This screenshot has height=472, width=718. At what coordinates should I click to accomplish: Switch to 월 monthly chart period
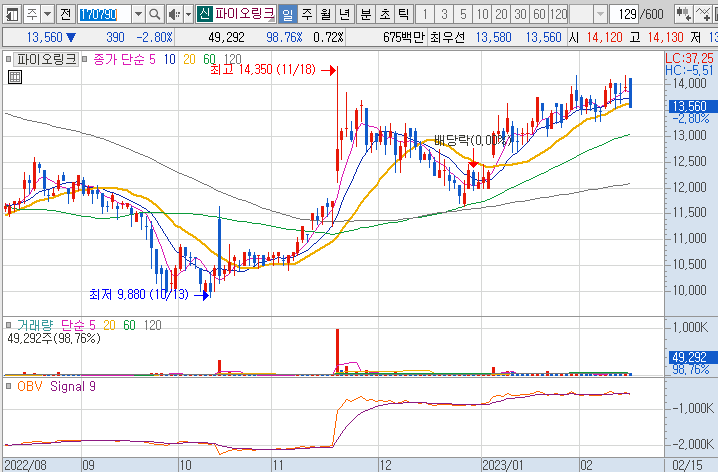coord(326,14)
